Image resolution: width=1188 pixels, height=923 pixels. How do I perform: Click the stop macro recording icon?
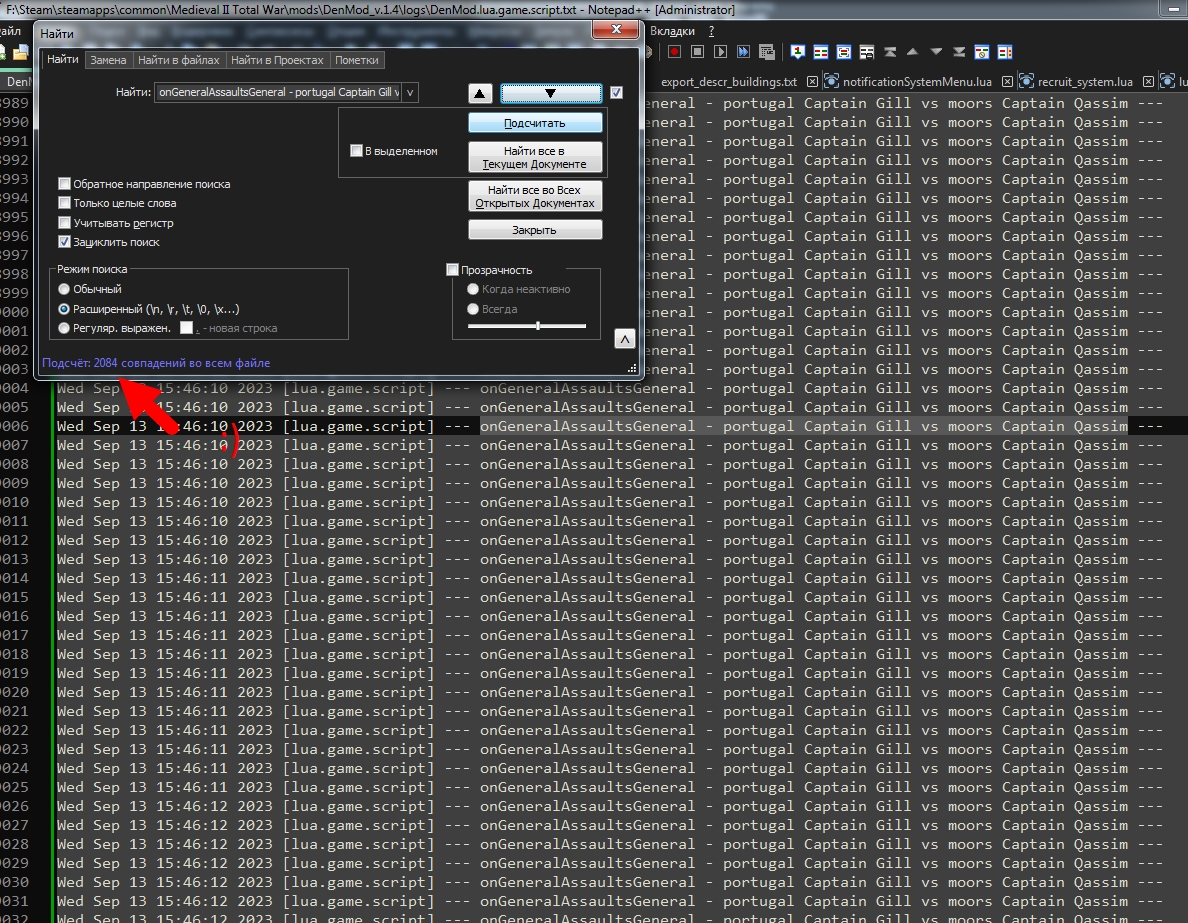coord(698,52)
